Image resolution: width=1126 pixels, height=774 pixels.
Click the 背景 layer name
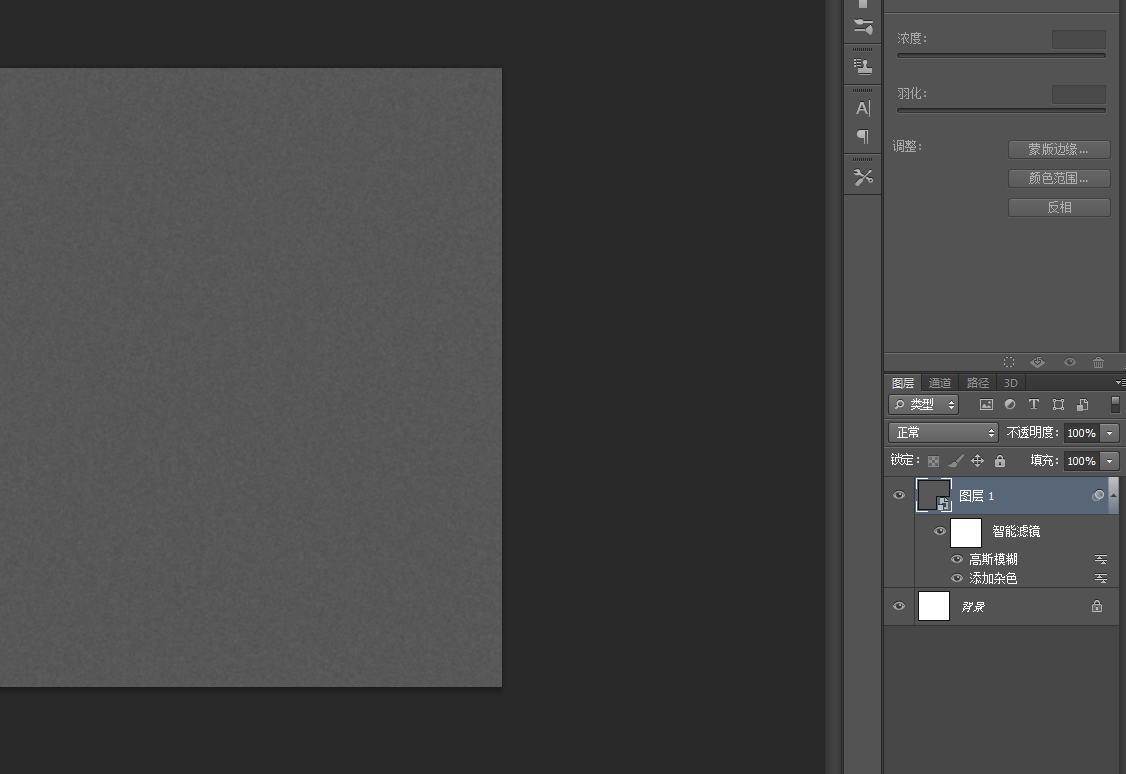(973, 607)
